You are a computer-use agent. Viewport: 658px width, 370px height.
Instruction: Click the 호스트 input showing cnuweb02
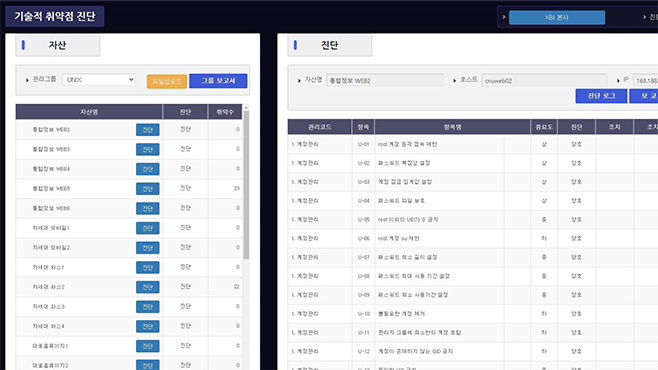[544, 81]
